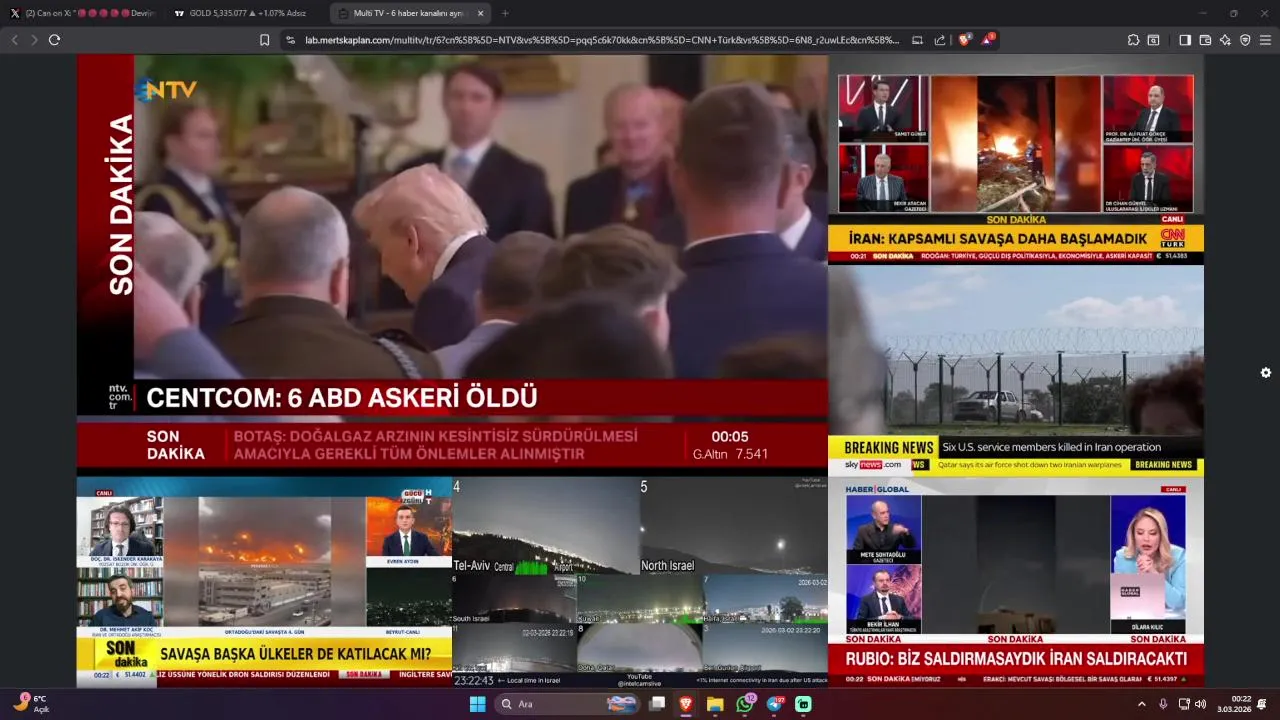Open the multi TV settings gear

[x=1265, y=372]
